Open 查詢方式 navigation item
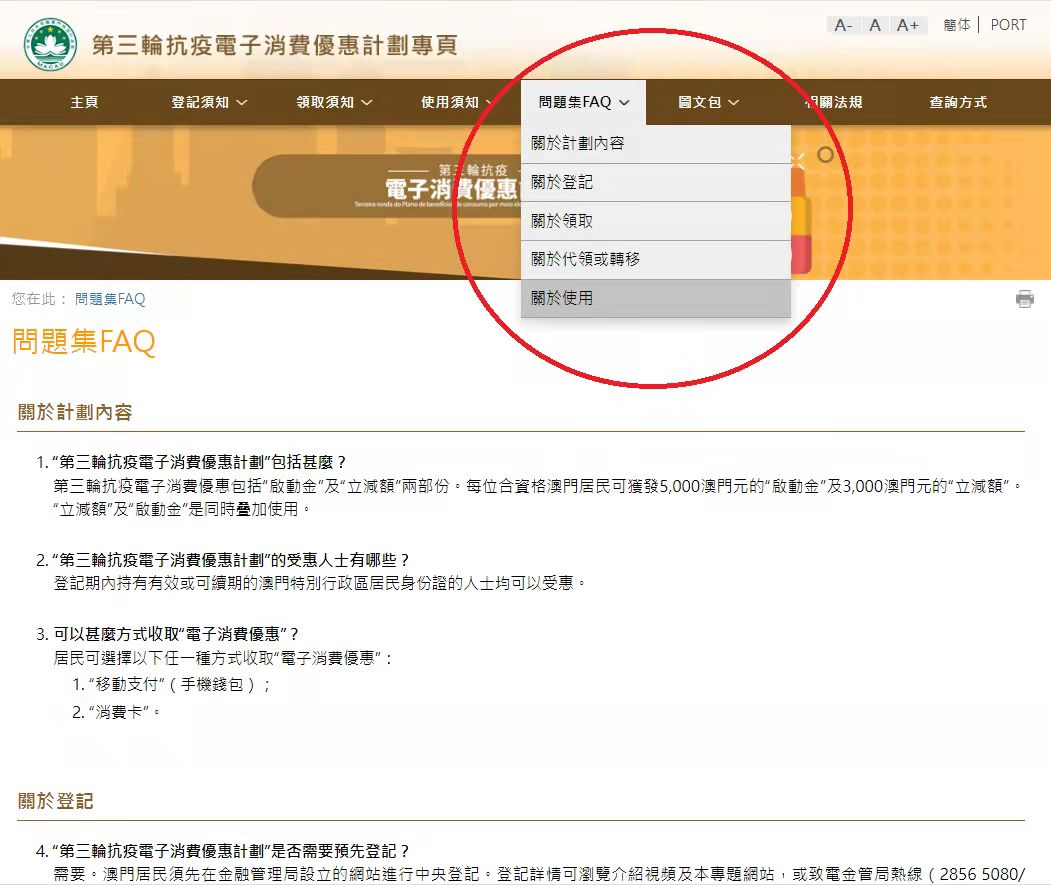This screenshot has height=885, width=1051. (x=957, y=102)
